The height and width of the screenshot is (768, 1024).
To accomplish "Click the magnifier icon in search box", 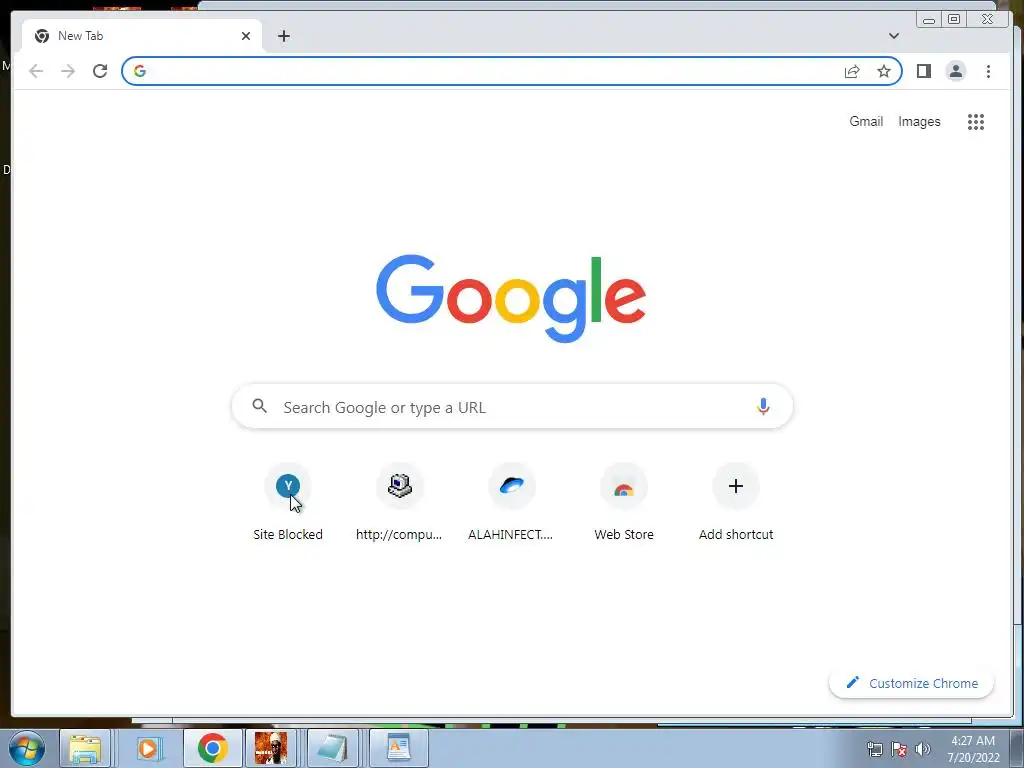I will tap(259, 406).
